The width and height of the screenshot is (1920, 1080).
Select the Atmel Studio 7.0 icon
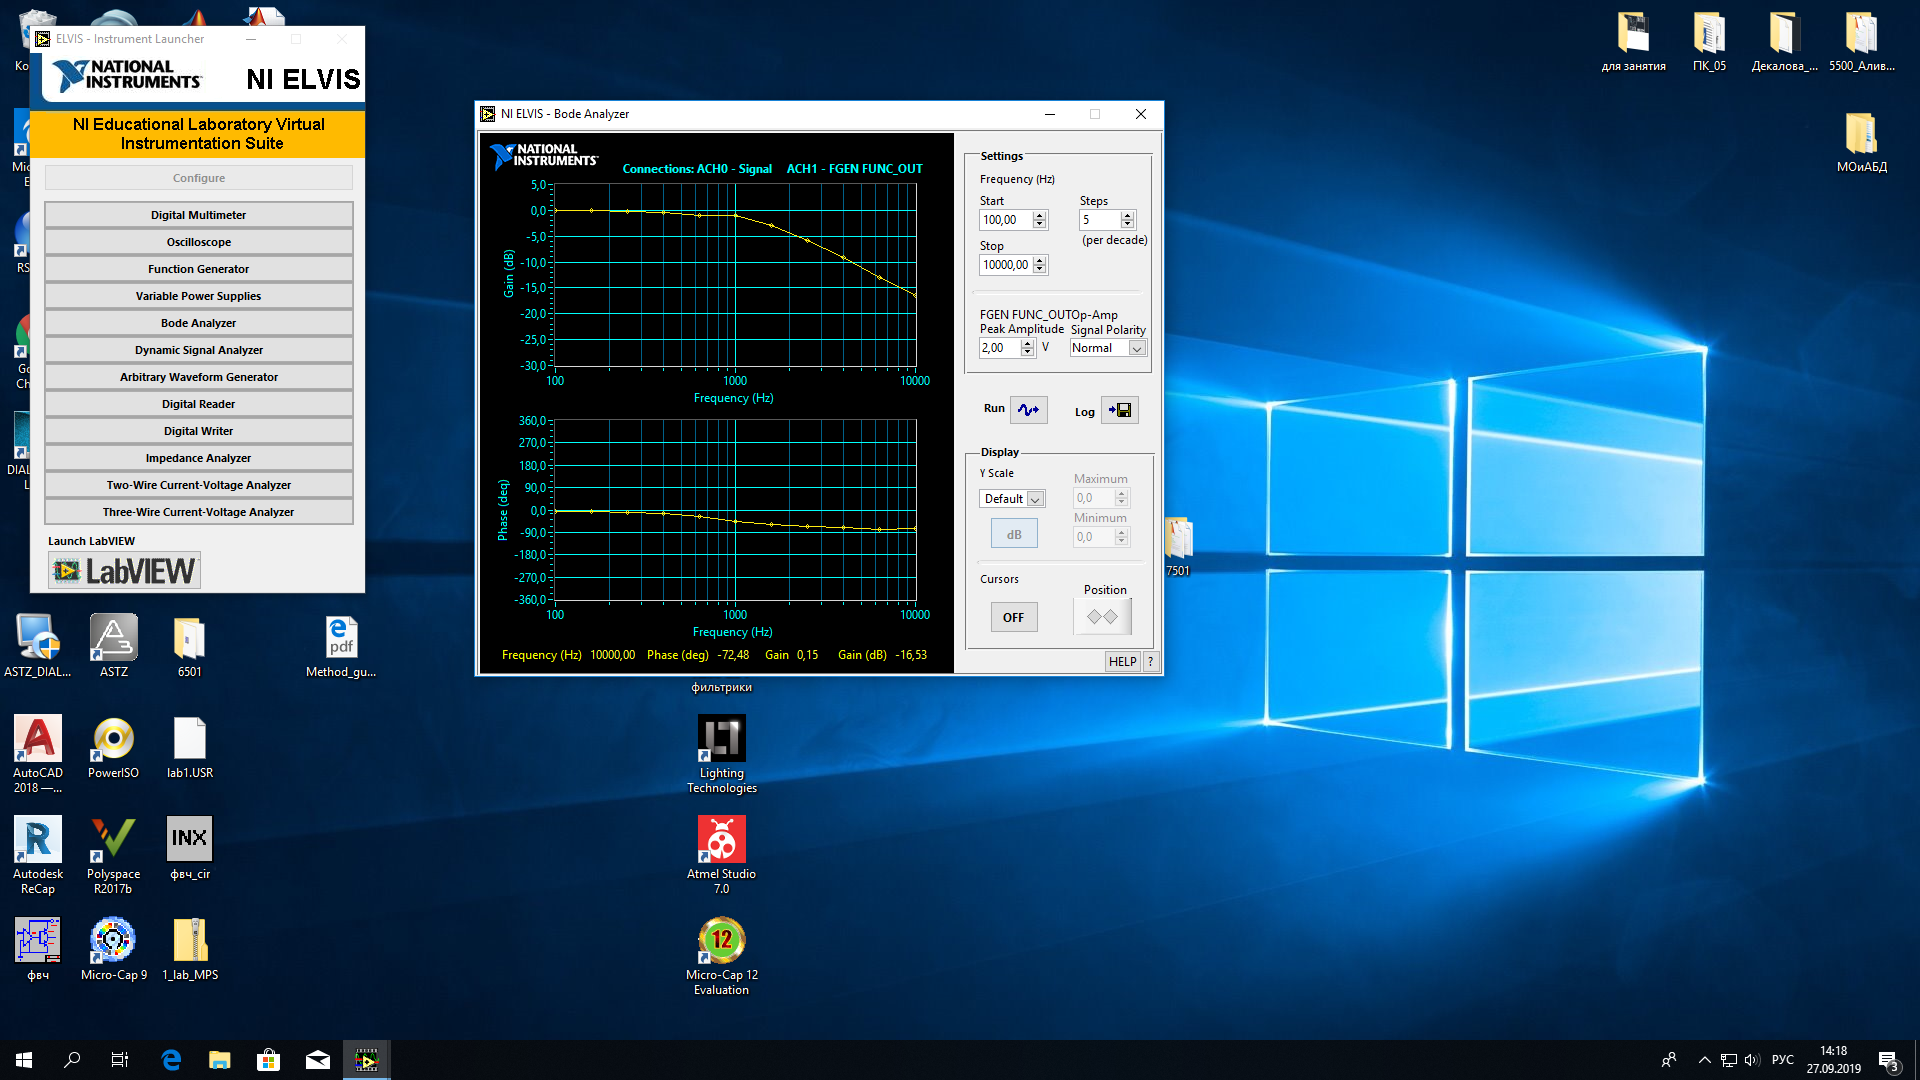point(722,856)
